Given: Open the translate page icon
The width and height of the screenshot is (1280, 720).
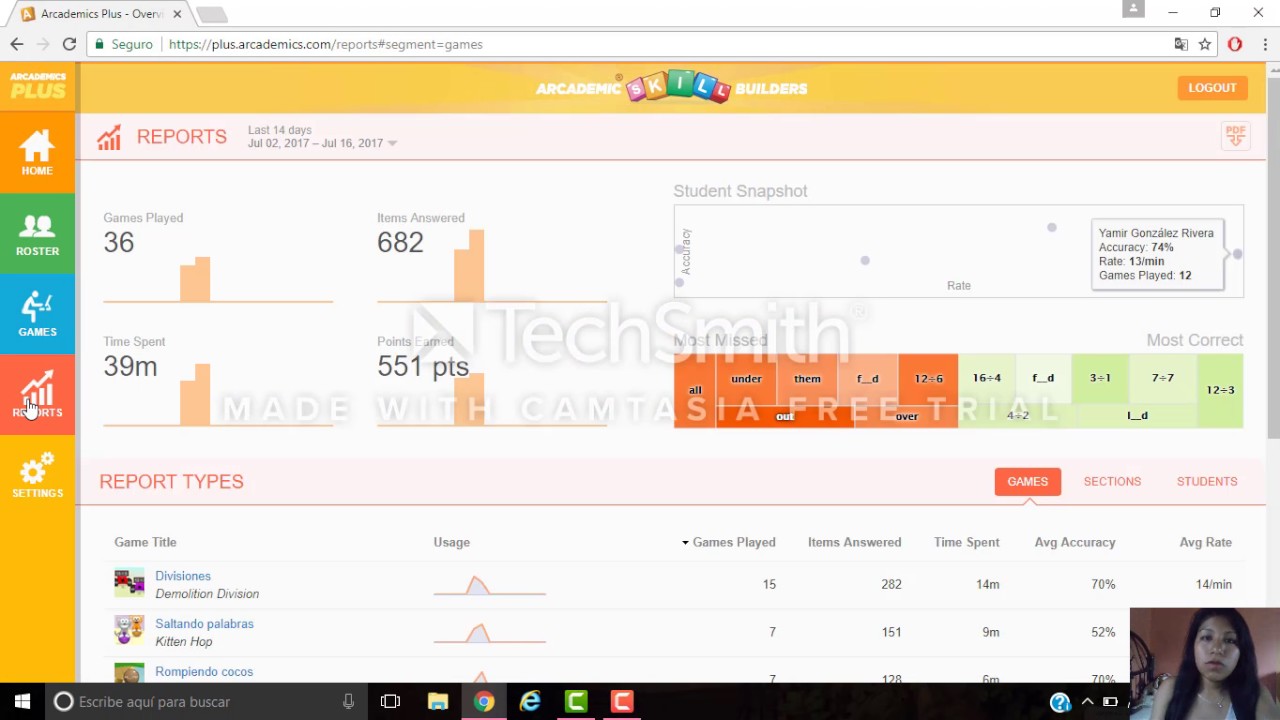Looking at the screenshot, I should click(x=1181, y=44).
